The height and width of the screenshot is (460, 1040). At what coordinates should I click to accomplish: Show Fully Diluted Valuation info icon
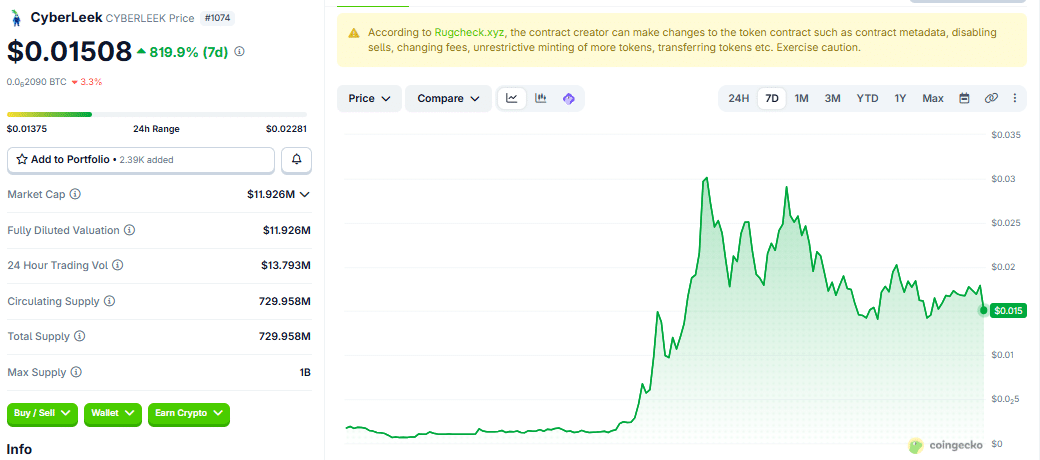(x=129, y=230)
